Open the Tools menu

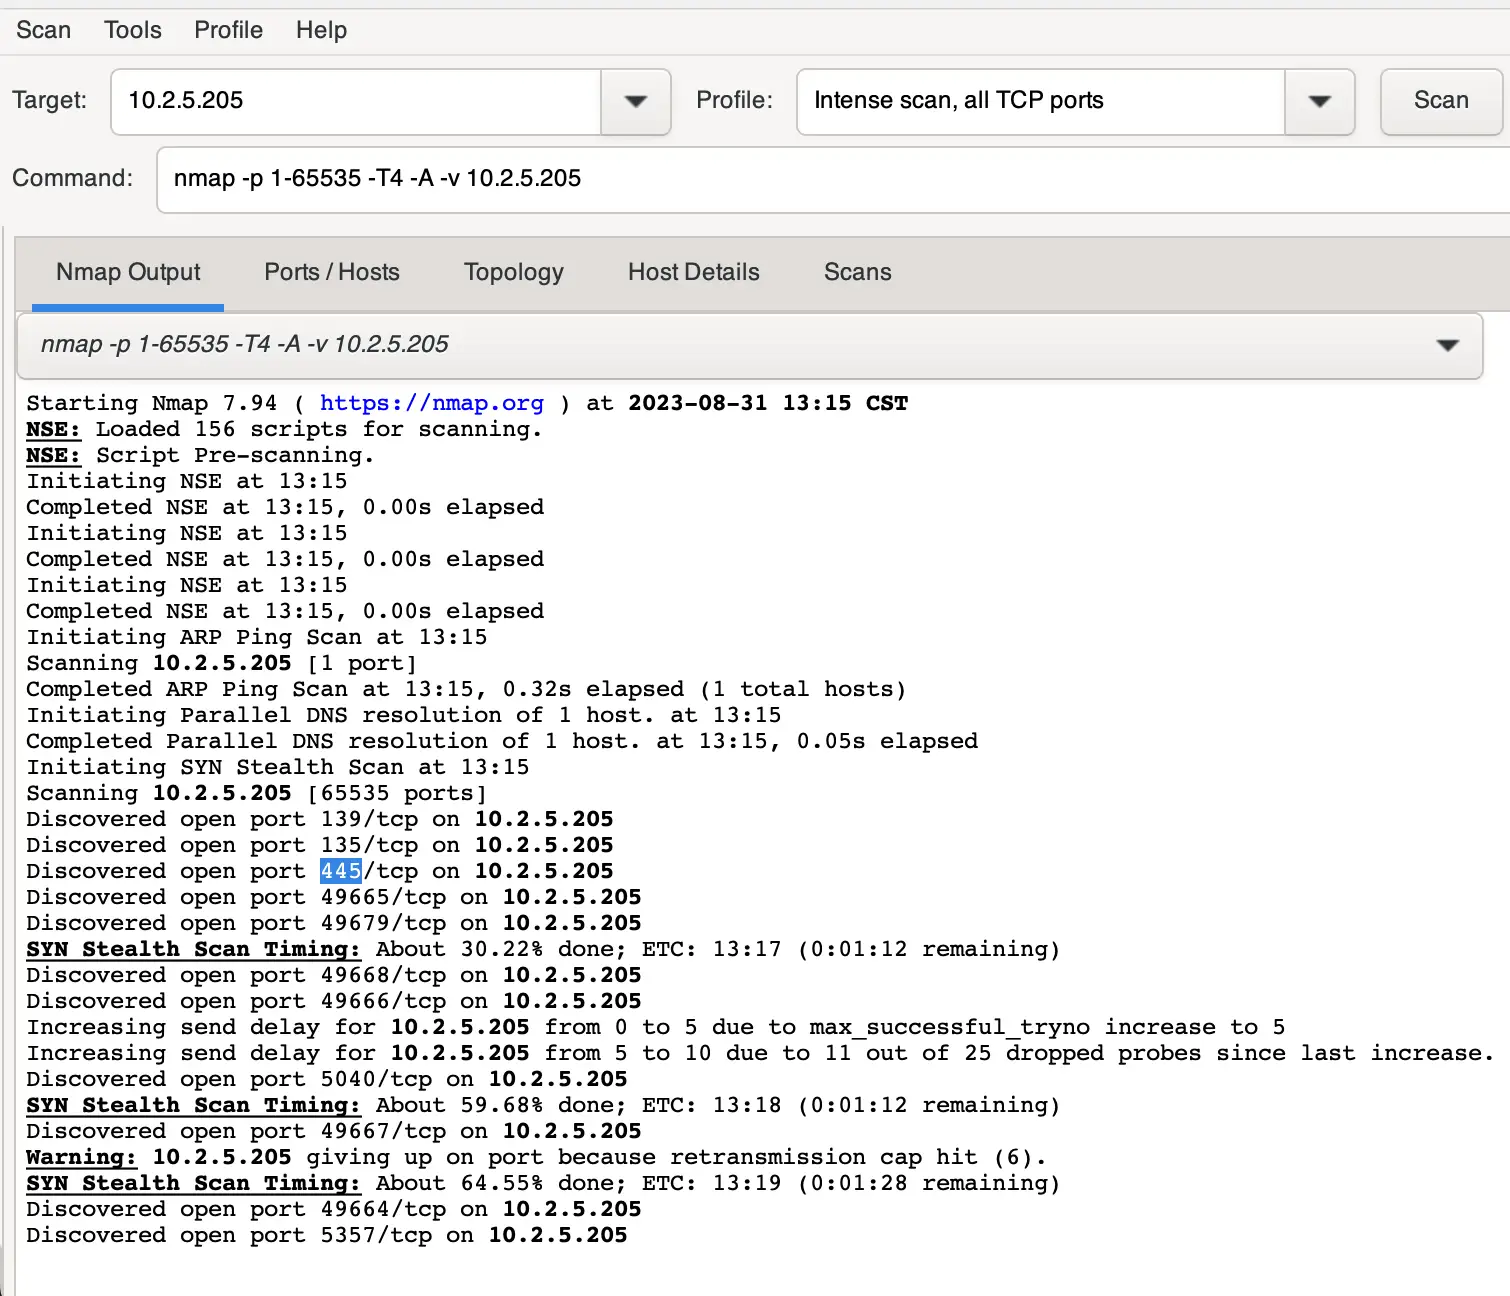pos(132,30)
